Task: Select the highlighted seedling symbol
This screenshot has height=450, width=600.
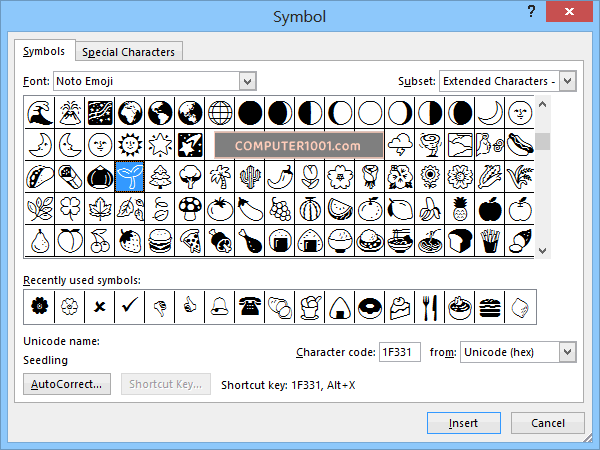Action: click(130, 177)
